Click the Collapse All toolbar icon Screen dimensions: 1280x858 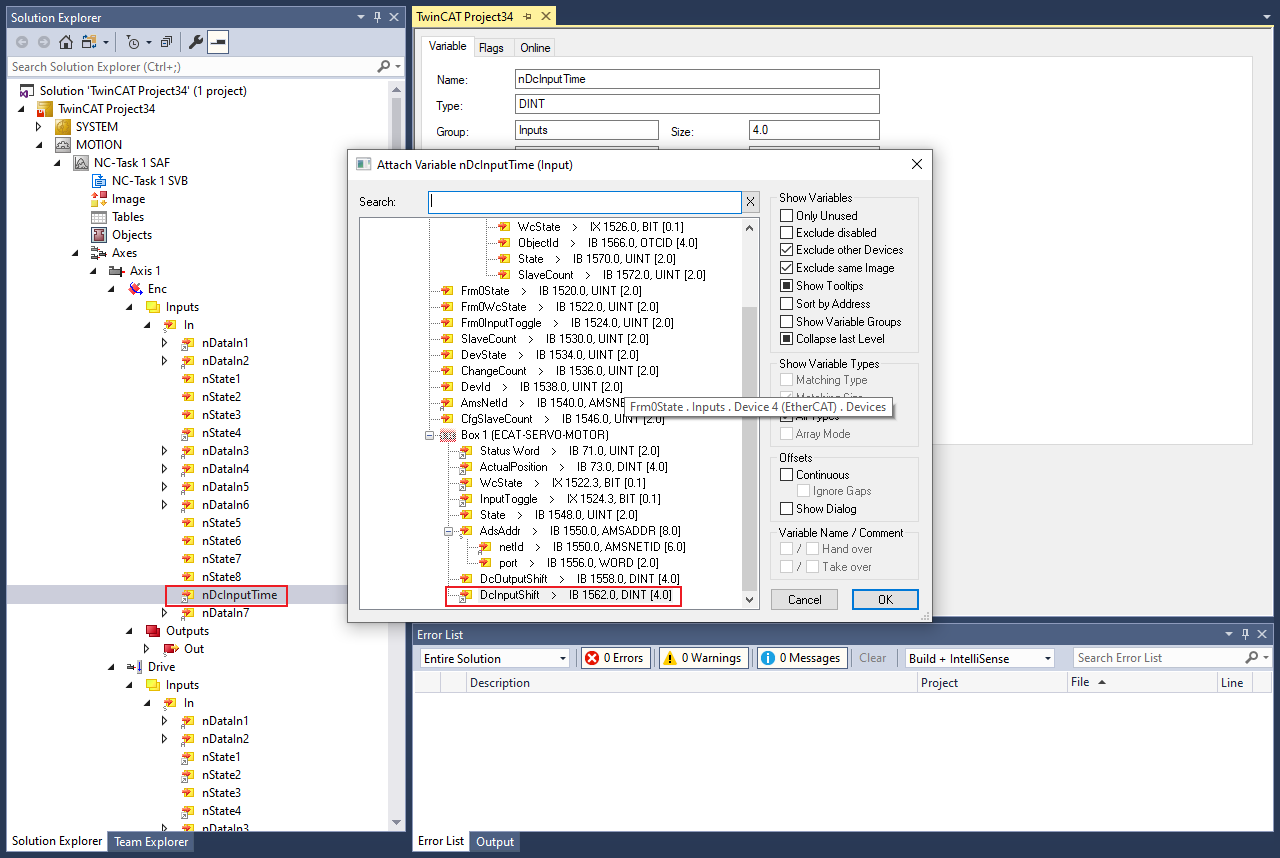coord(166,42)
